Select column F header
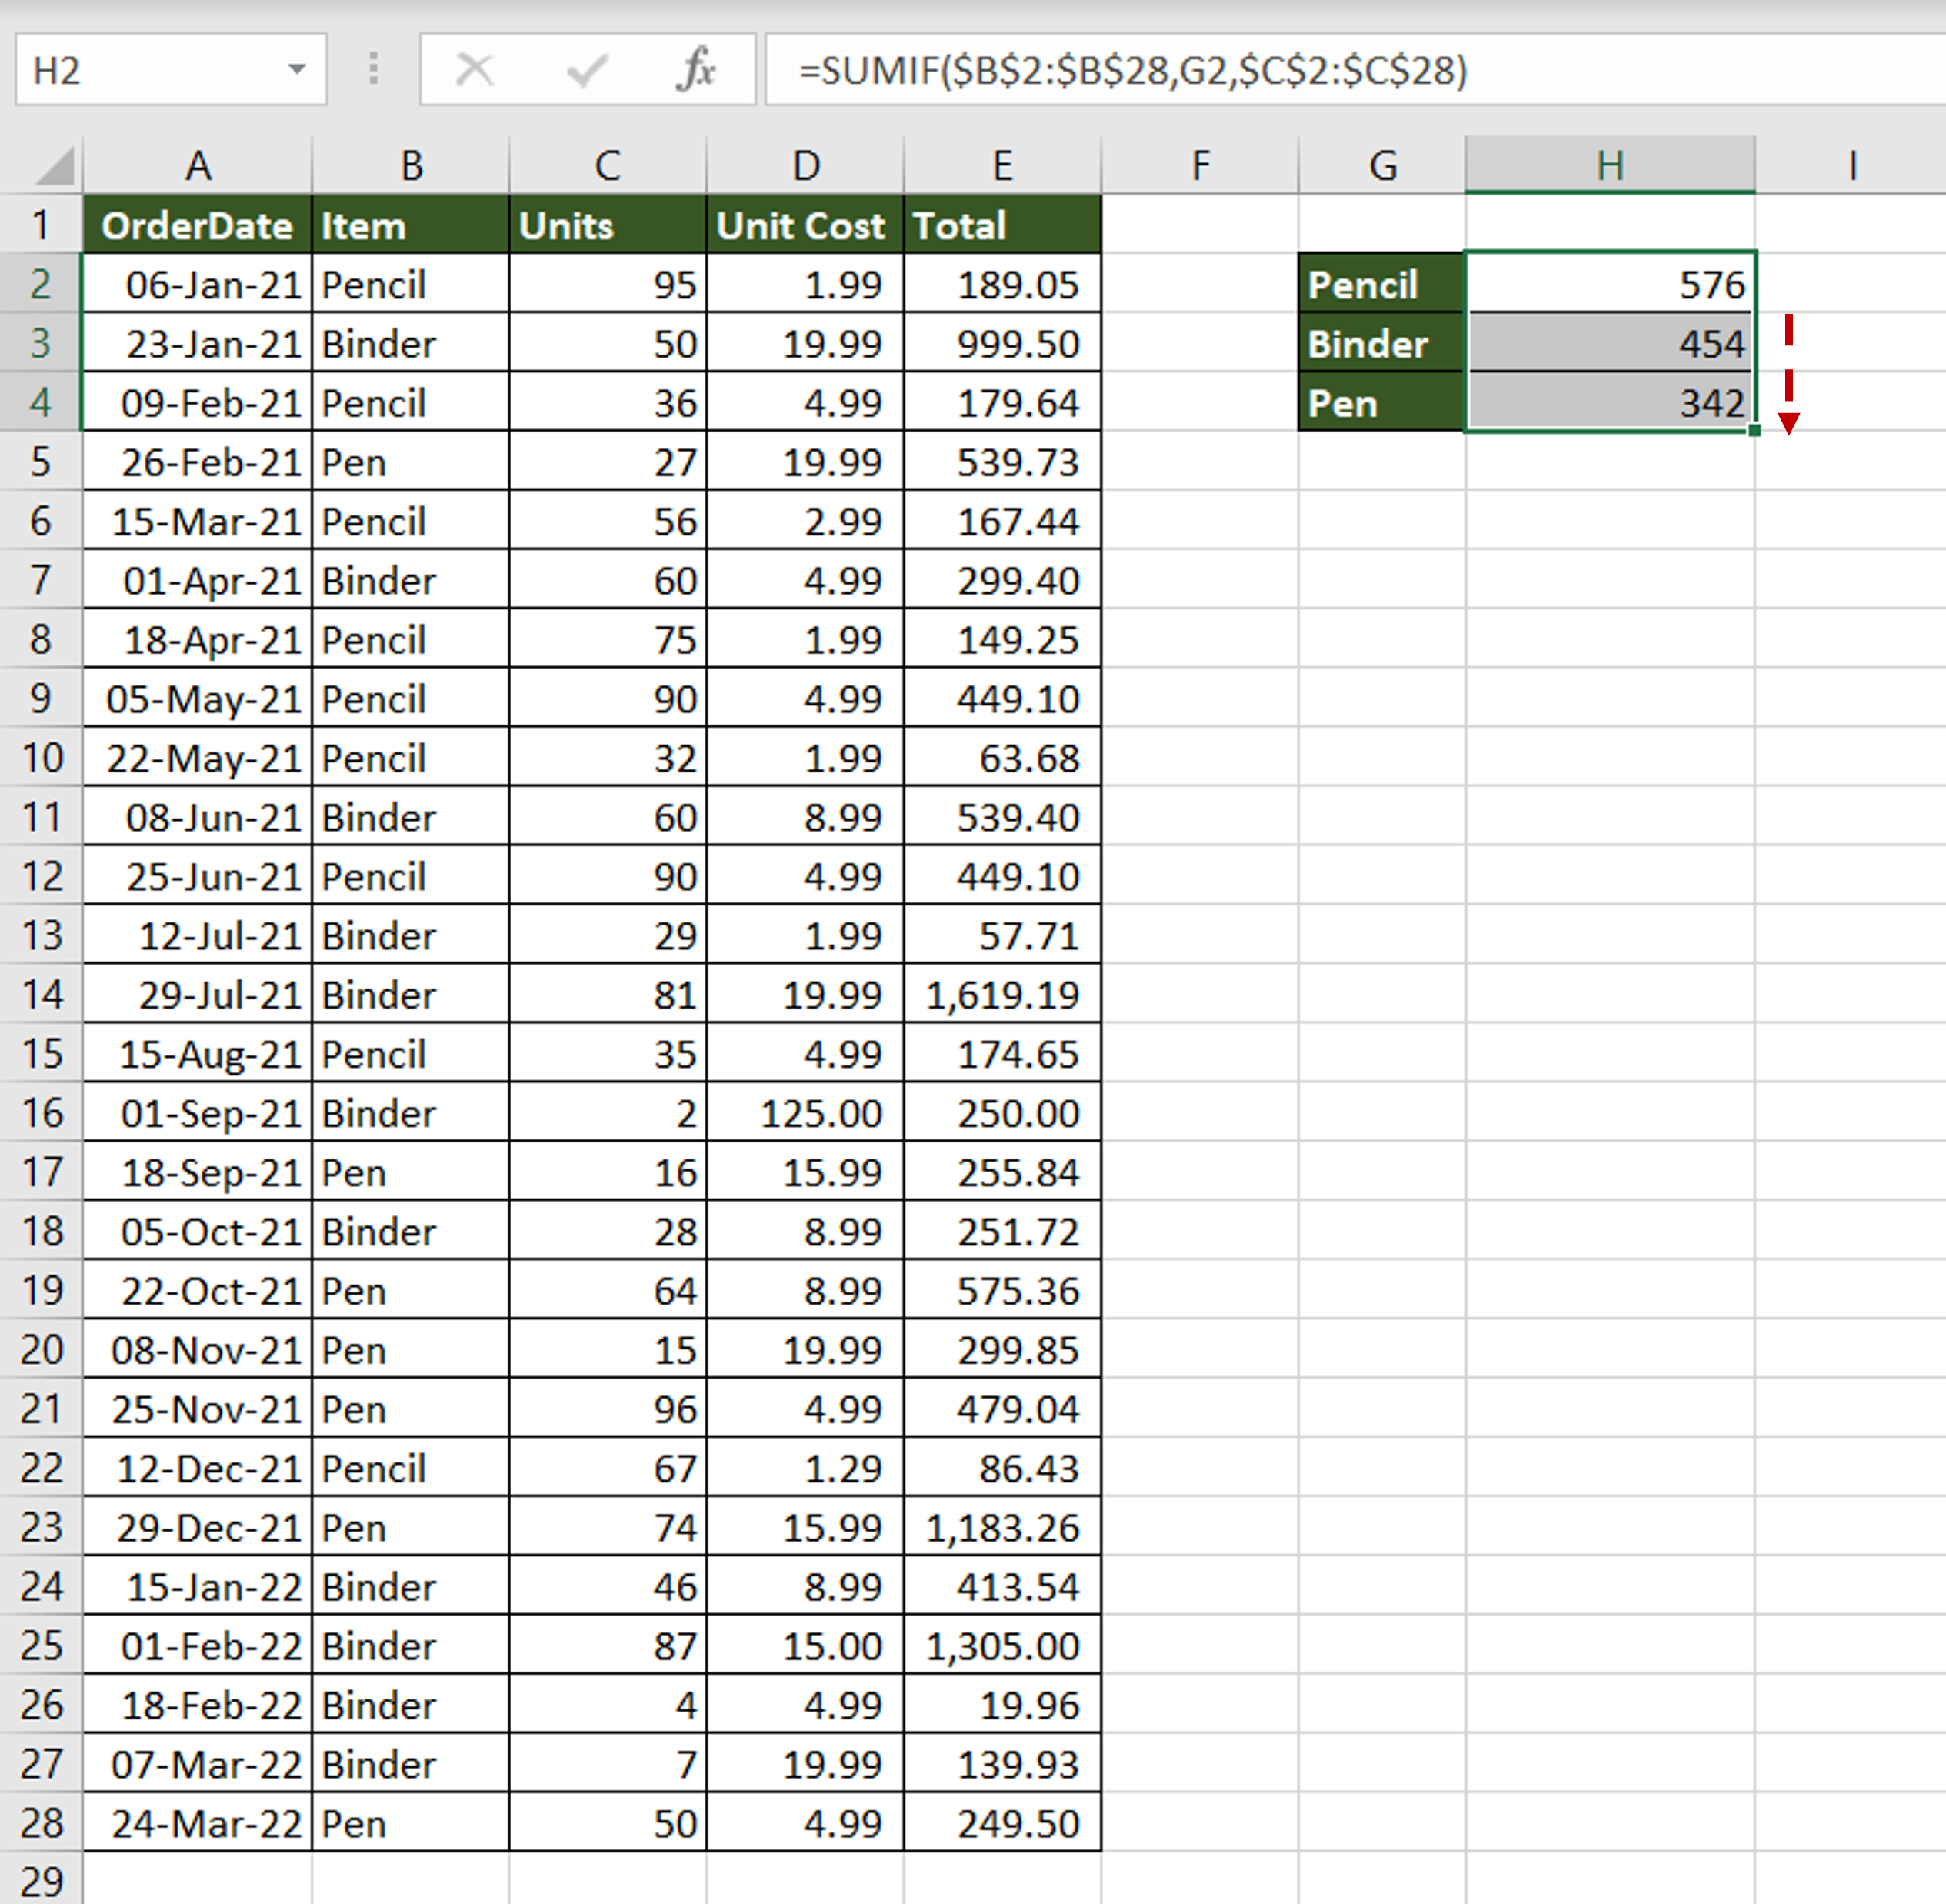The height and width of the screenshot is (1904, 1946). 1200,165
